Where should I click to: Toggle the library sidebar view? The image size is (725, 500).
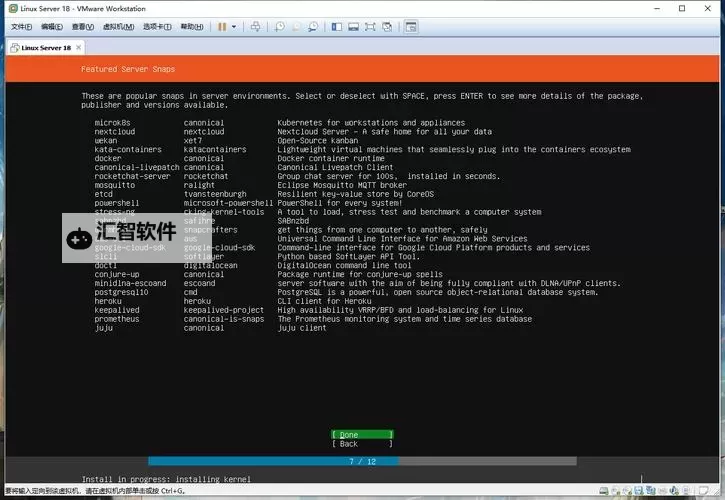[x=337, y=27]
